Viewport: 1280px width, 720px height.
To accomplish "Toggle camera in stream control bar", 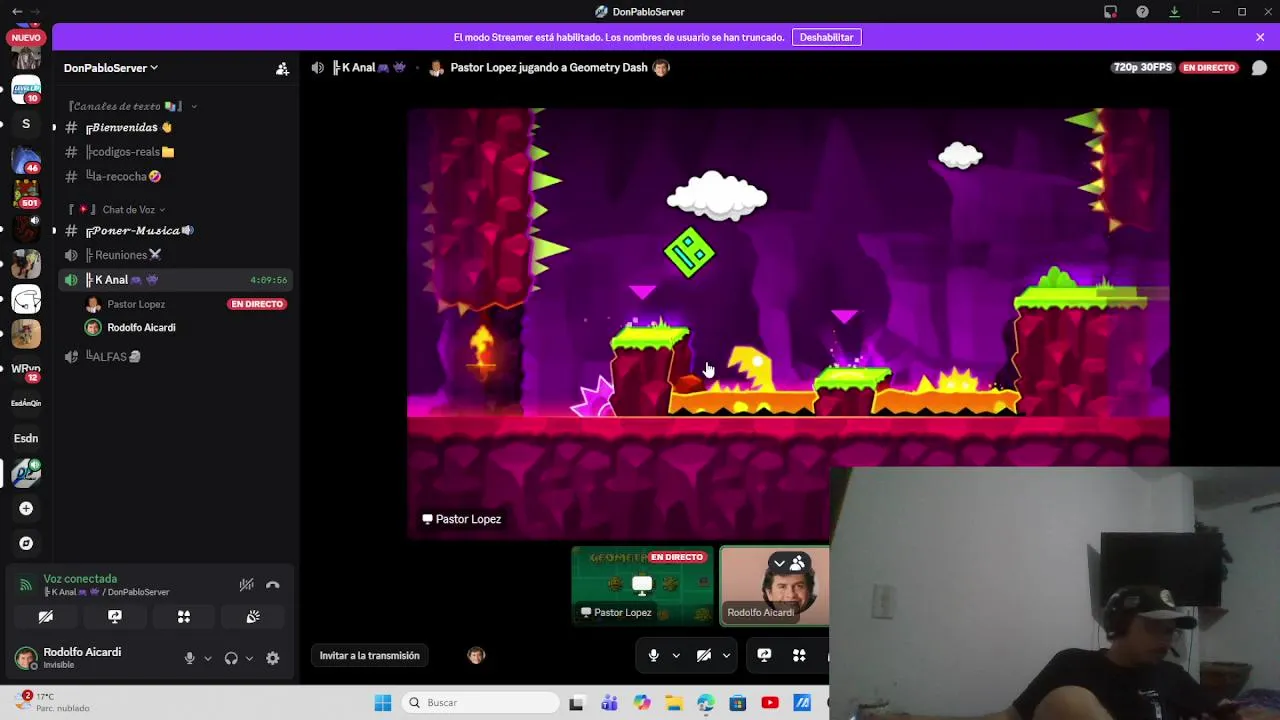I will coord(704,656).
